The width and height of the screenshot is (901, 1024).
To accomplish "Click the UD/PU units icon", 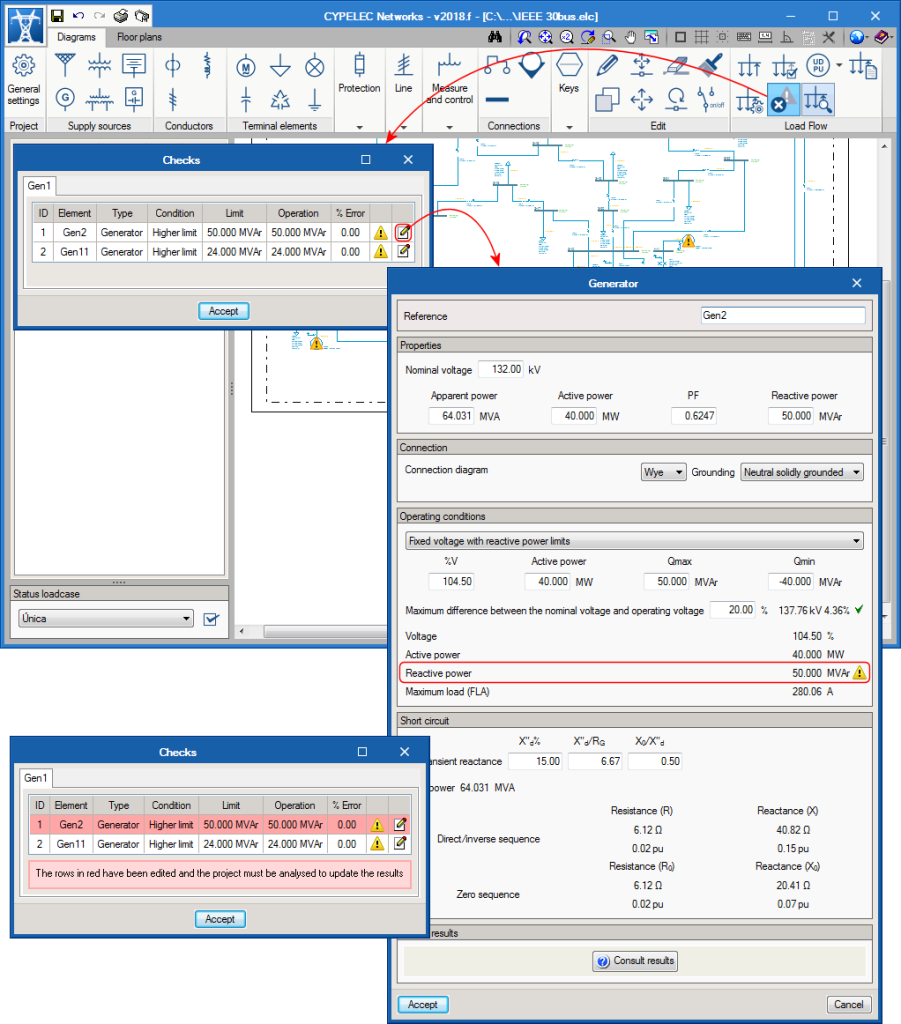I will click(x=817, y=65).
